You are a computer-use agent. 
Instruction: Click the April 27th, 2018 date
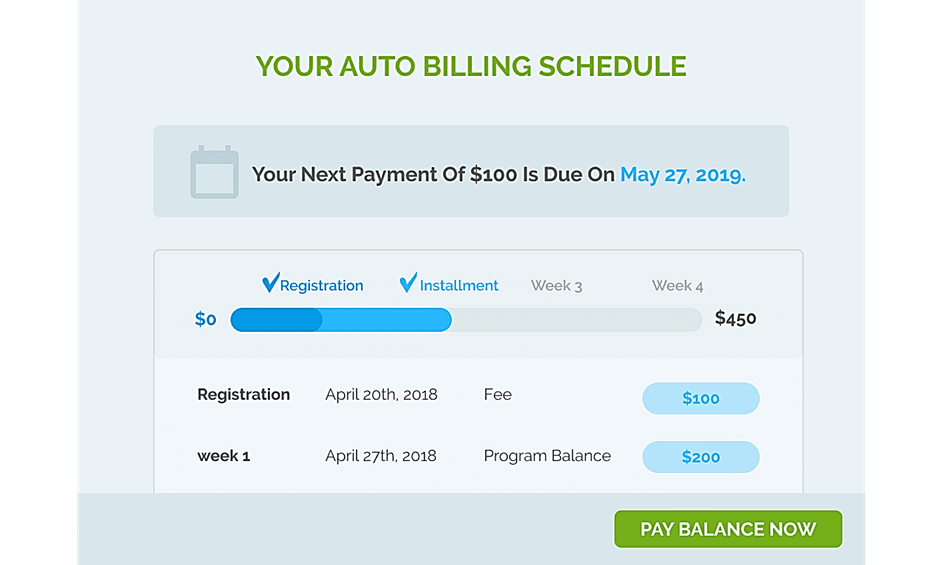point(381,456)
